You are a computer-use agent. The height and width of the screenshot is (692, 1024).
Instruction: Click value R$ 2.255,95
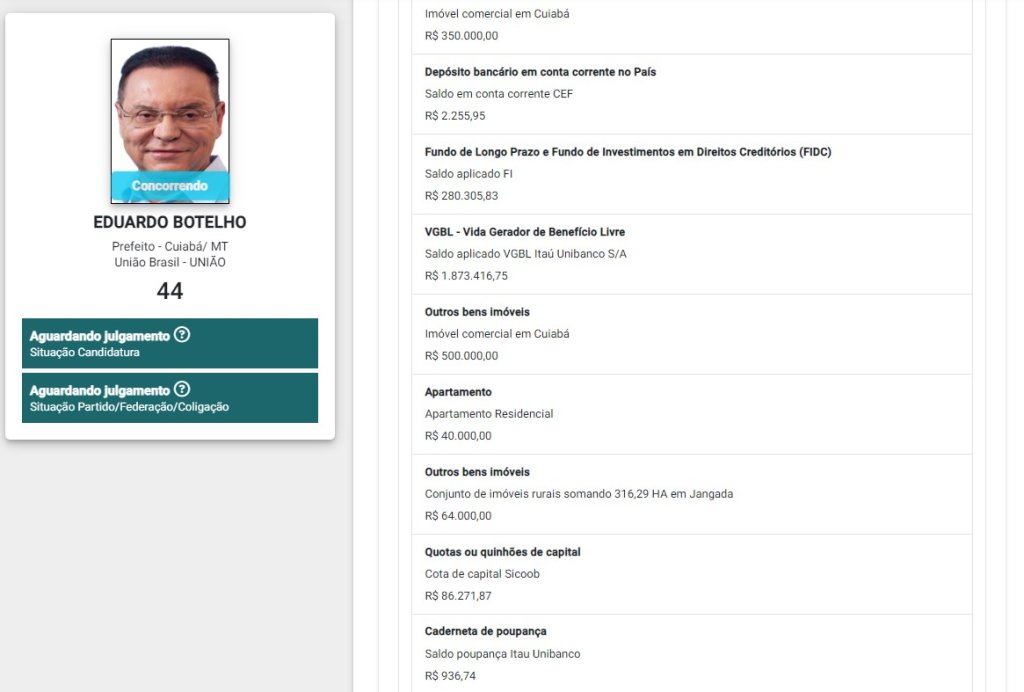pyautogui.click(x=455, y=116)
